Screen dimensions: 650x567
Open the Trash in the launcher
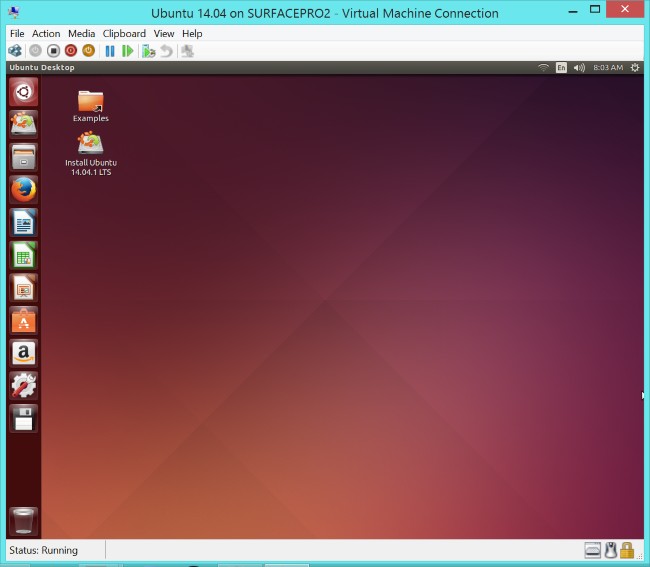(24, 521)
